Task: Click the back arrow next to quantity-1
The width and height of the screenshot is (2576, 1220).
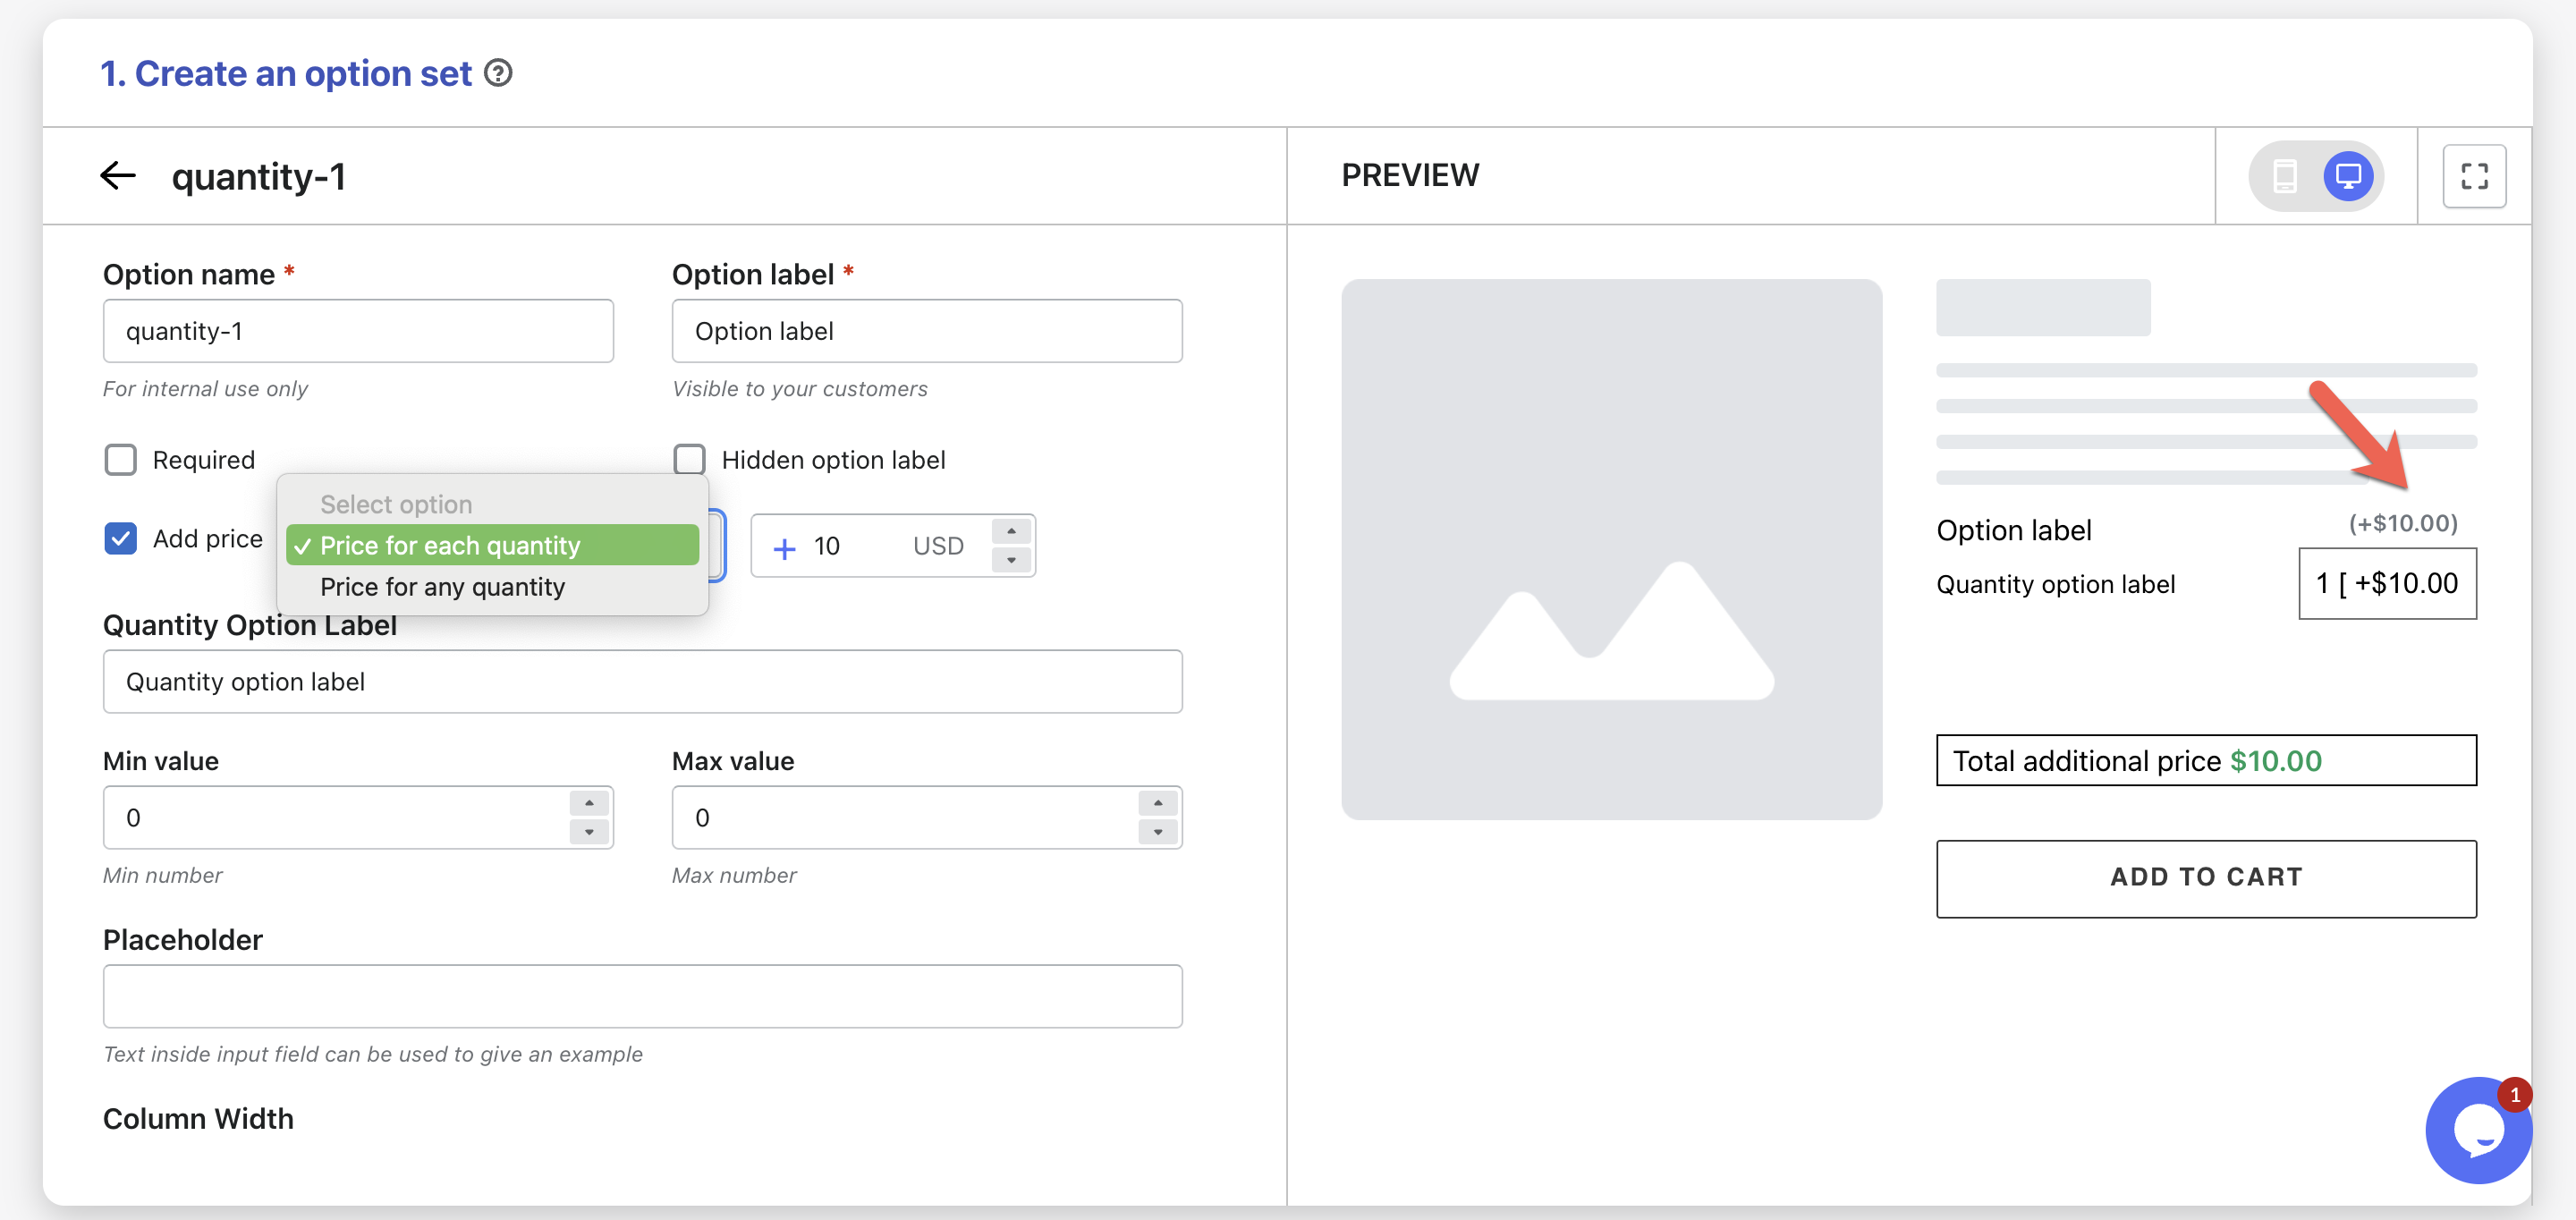Action: [118, 176]
